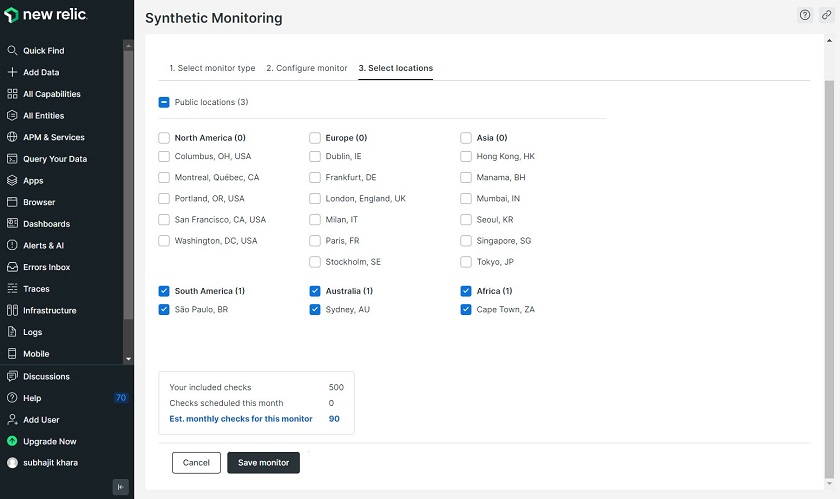840x499 pixels.
Task: Click subhajit khara user avatar
Action: point(12,463)
